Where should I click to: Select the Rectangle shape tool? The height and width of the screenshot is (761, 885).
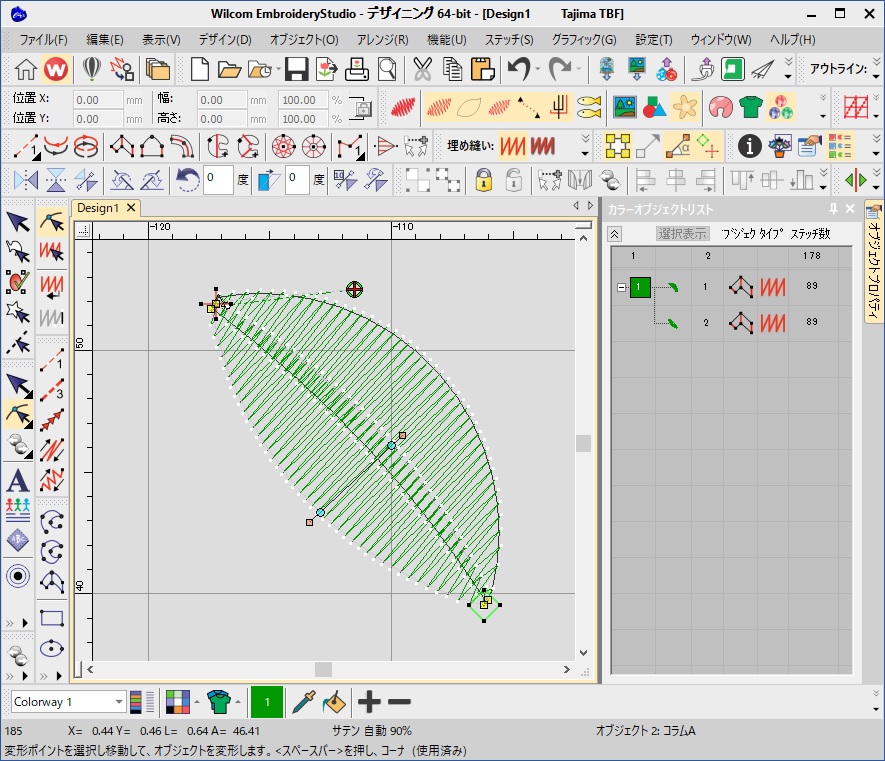tap(52, 618)
